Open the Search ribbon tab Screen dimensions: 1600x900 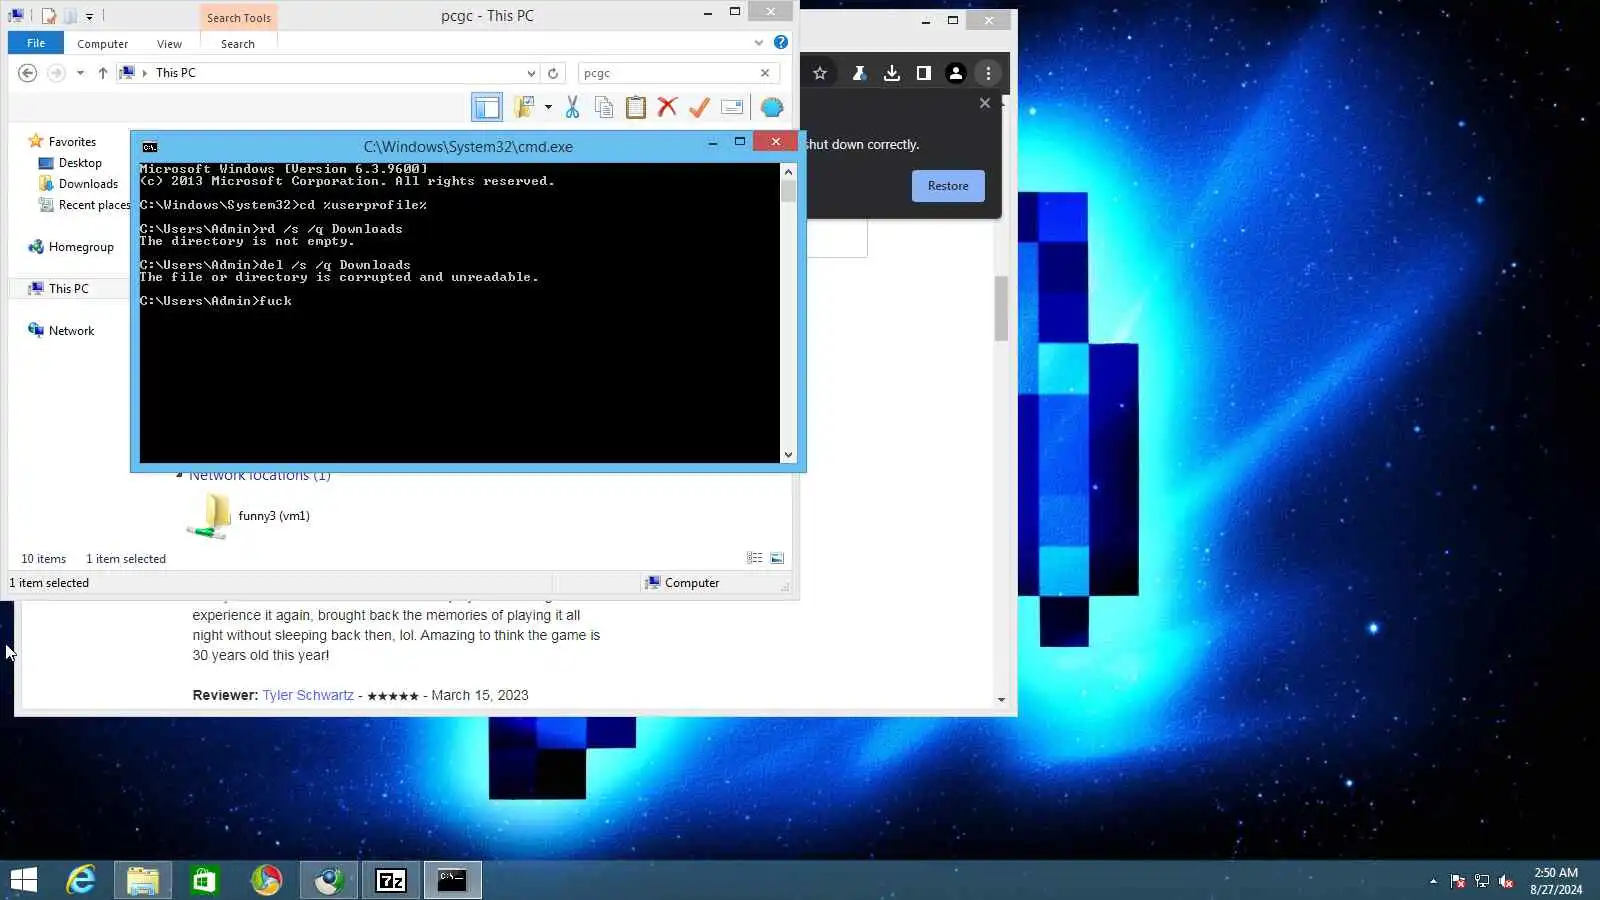point(238,44)
